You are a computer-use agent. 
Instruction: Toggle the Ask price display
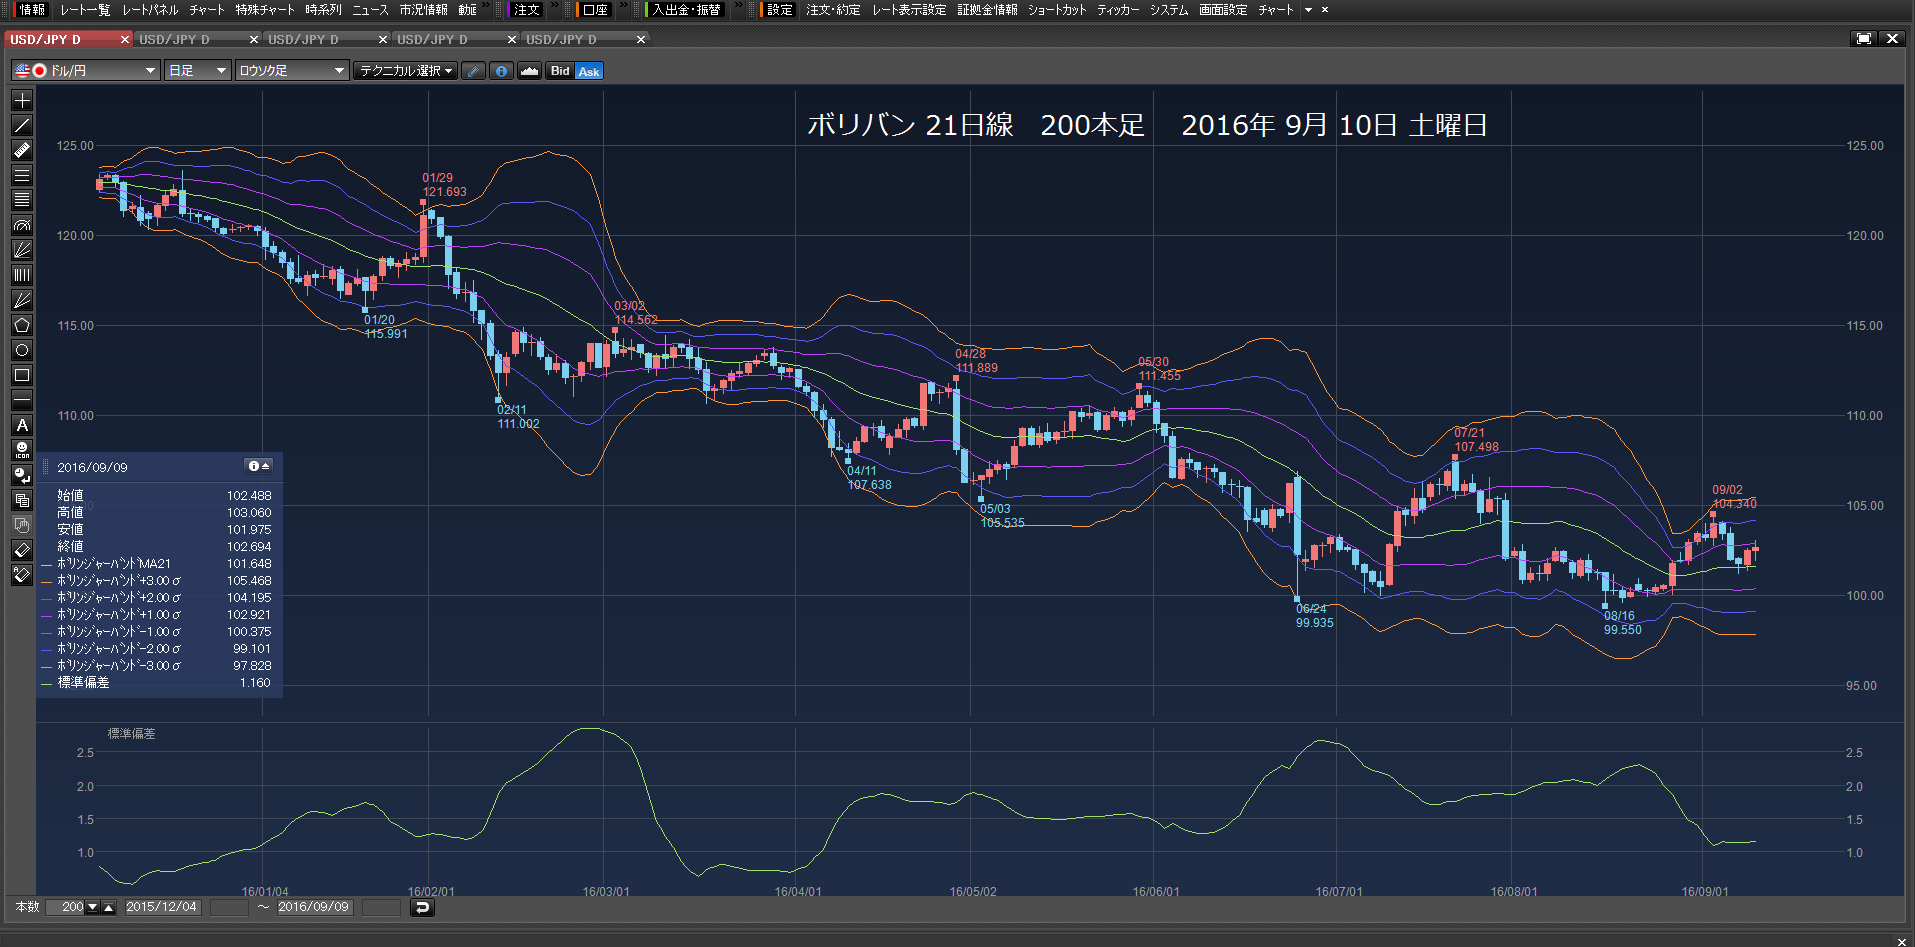pyautogui.click(x=589, y=71)
